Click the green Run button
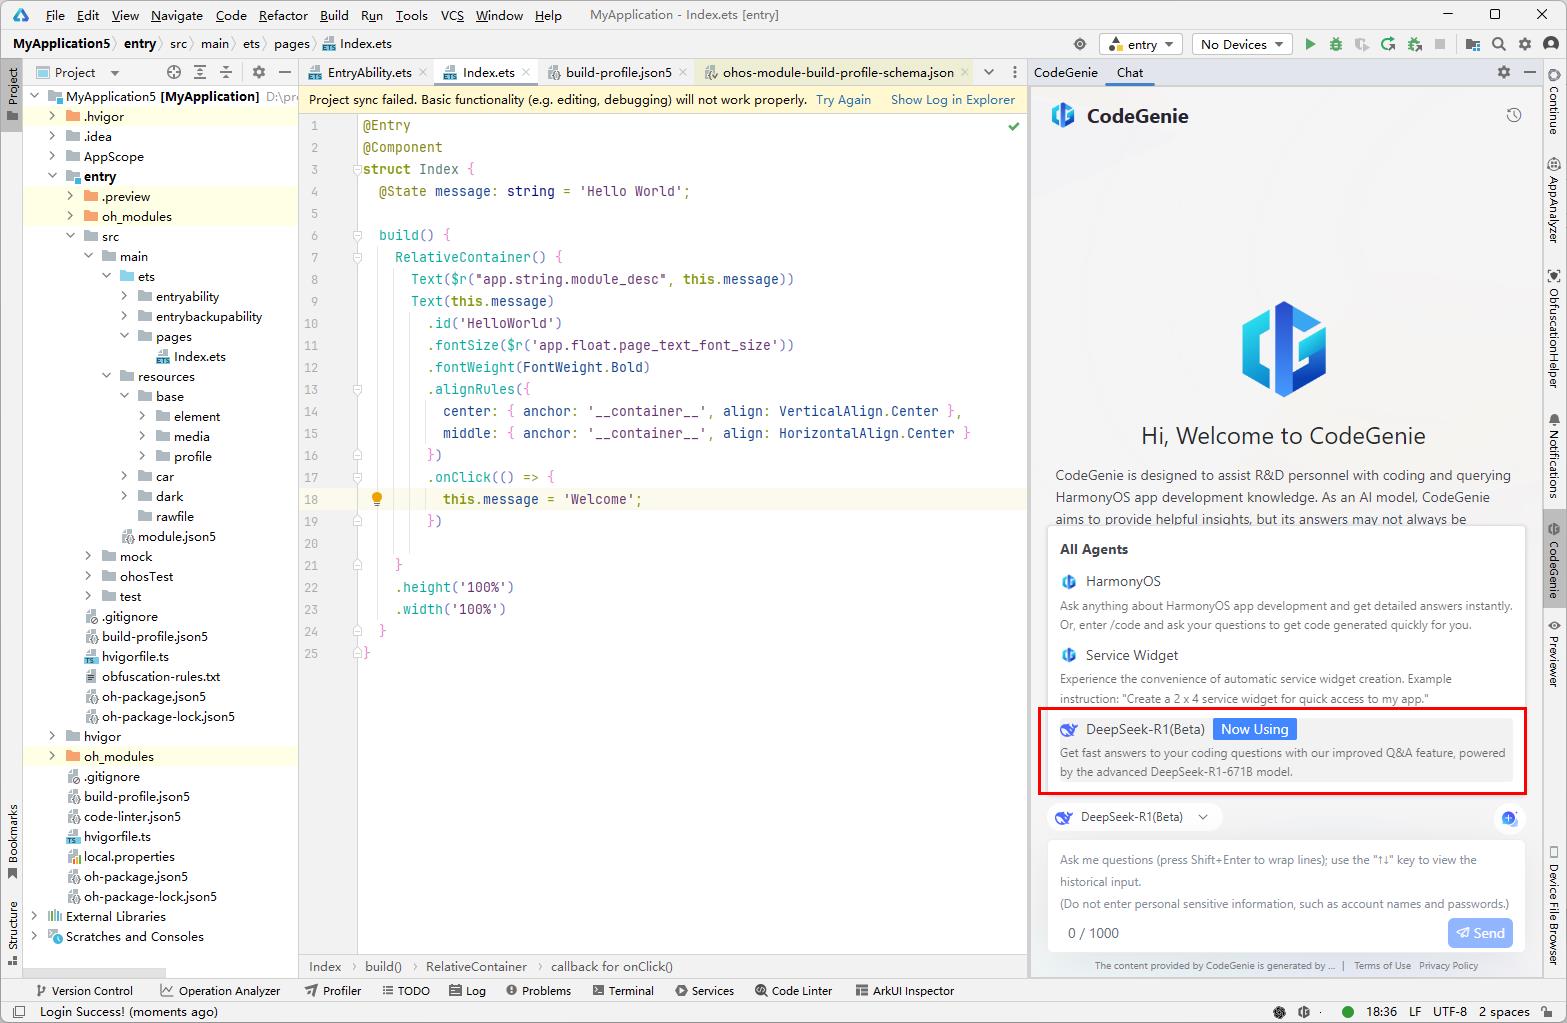 click(x=1310, y=44)
